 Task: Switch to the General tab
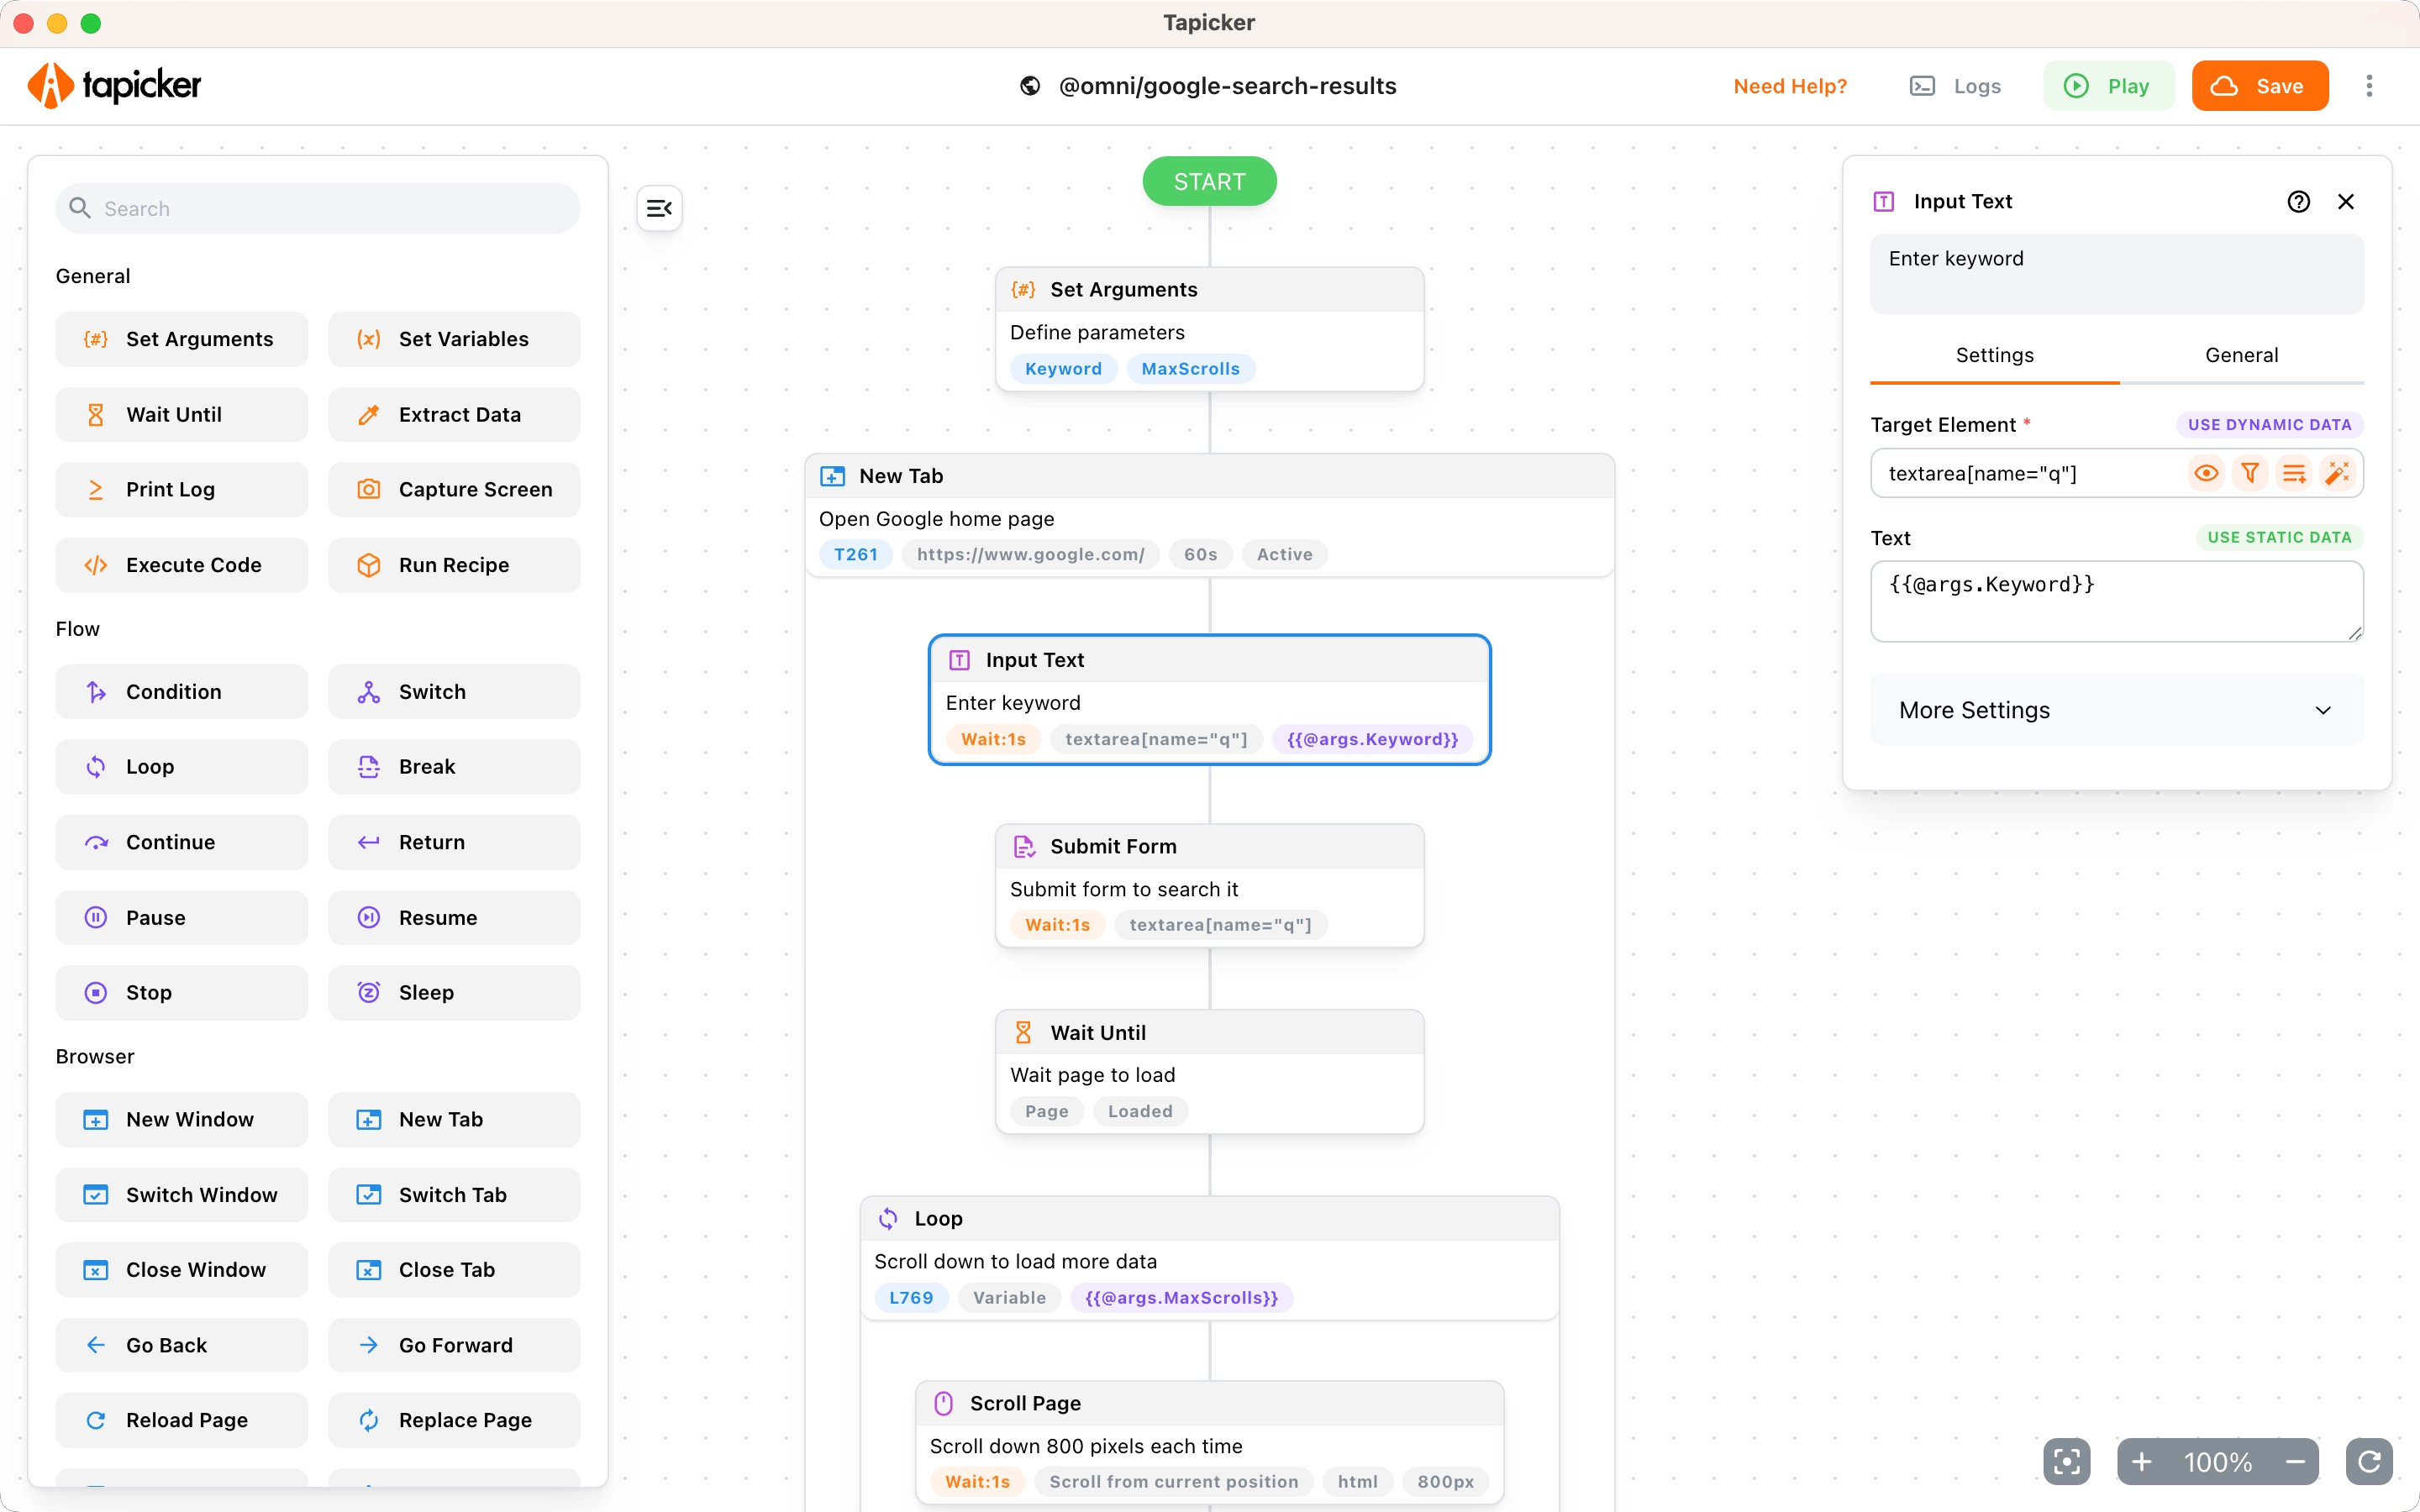click(x=2241, y=356)
